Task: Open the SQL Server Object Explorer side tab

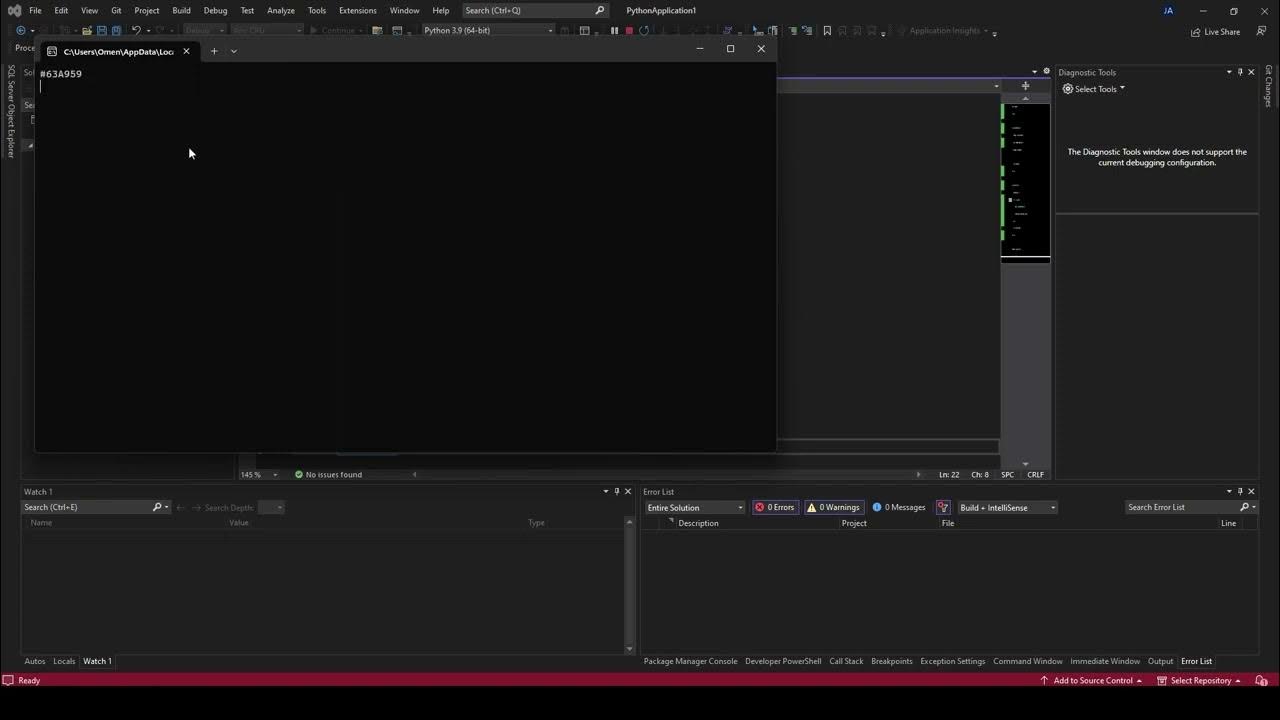Action: click(11, 111)
